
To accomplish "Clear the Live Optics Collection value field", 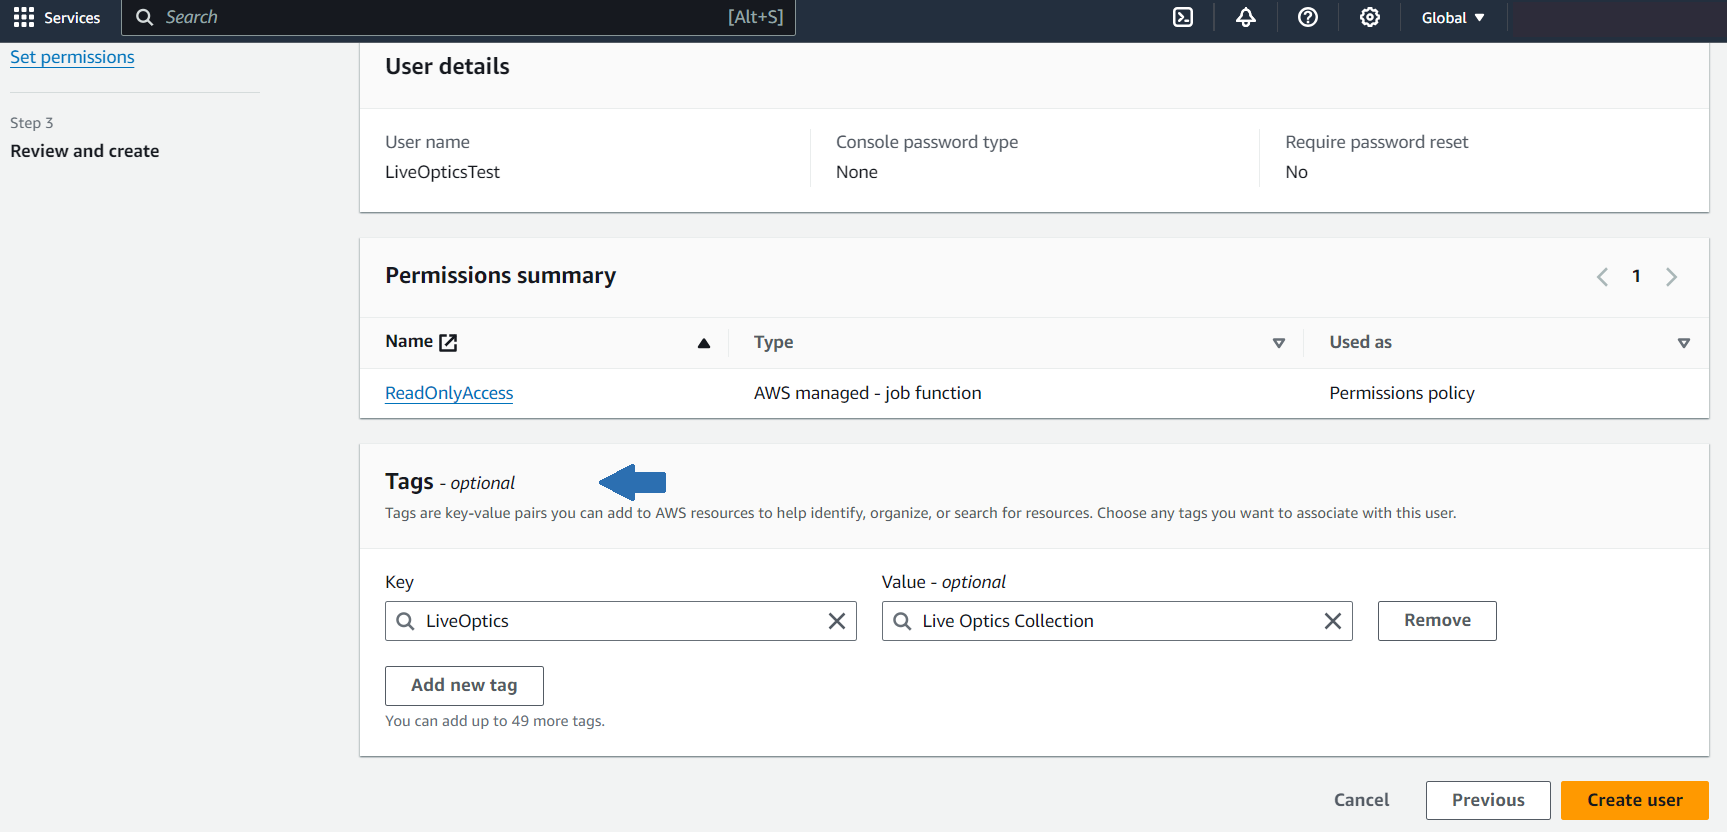I will coord(1333,621).
